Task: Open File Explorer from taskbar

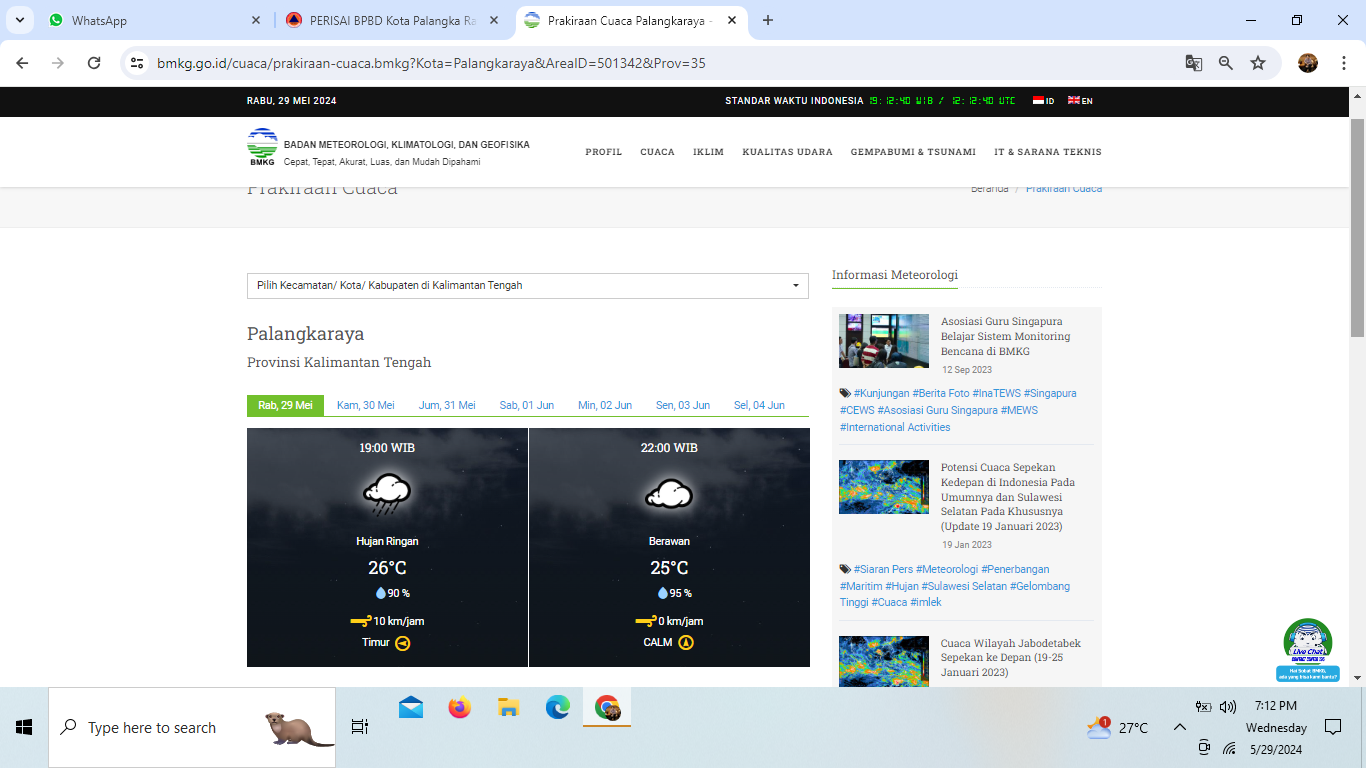Action: point(509,708)
